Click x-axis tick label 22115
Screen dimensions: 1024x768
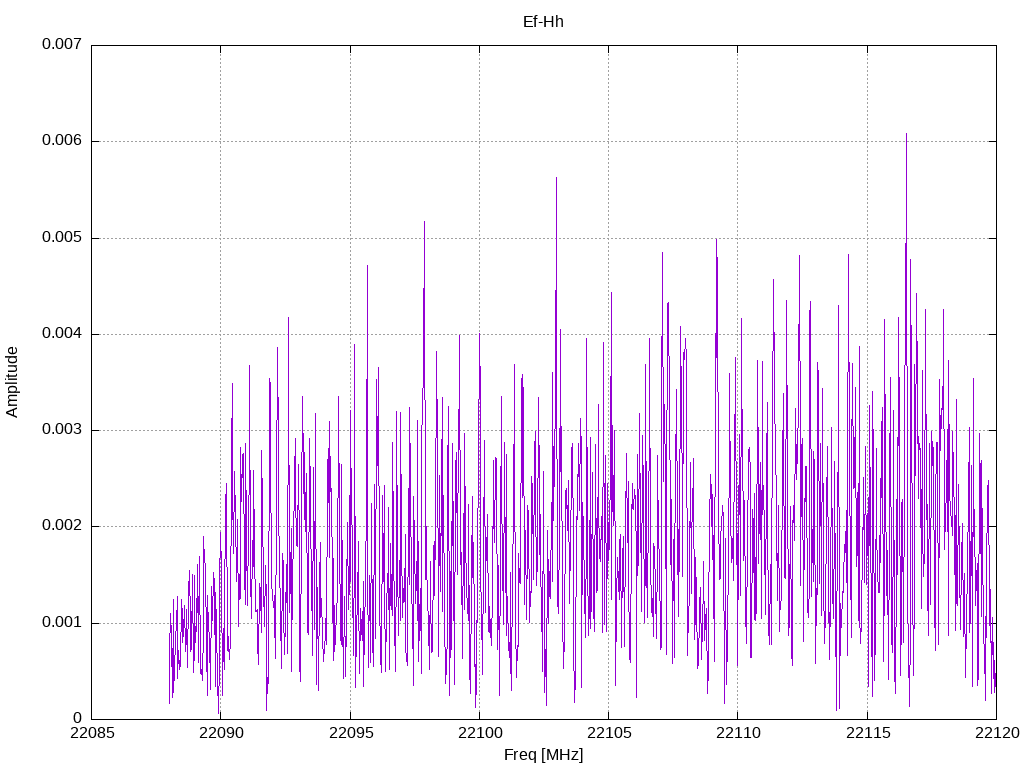tap(868, 733)
